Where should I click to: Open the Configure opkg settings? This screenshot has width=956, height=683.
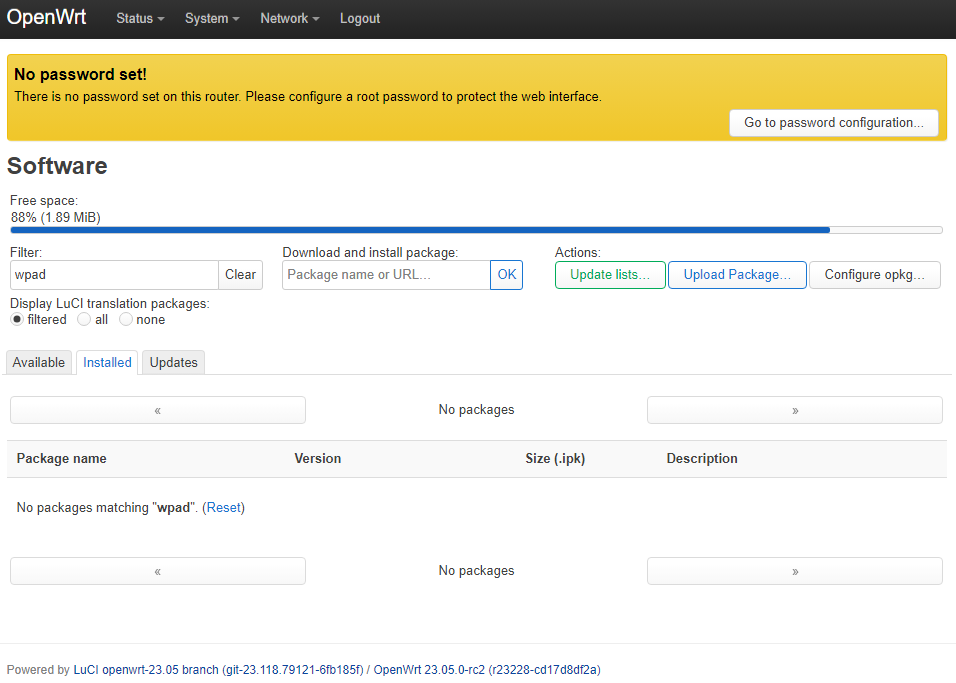tap(874, 274)
